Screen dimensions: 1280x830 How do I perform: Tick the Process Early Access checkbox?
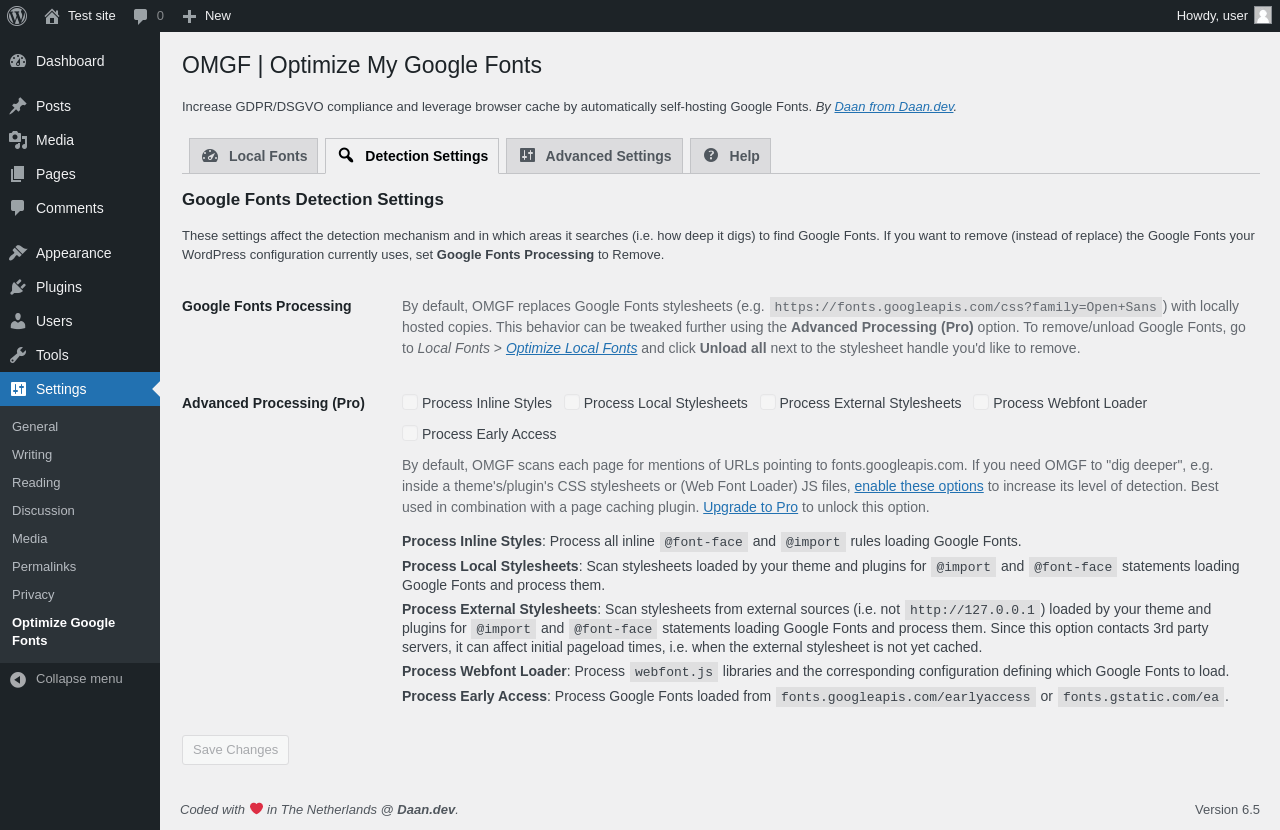point(410,433)
